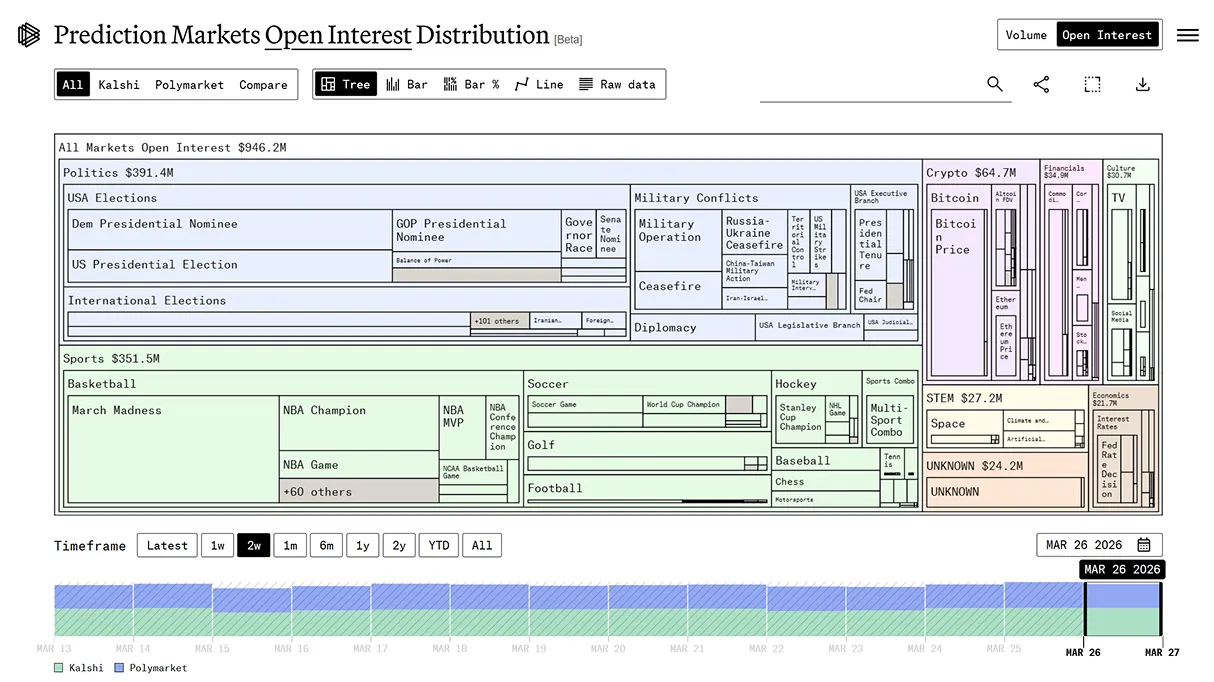Select the 1y timeframe
The height and width of the screenshot is (682, 1214).
click(363, 545)
